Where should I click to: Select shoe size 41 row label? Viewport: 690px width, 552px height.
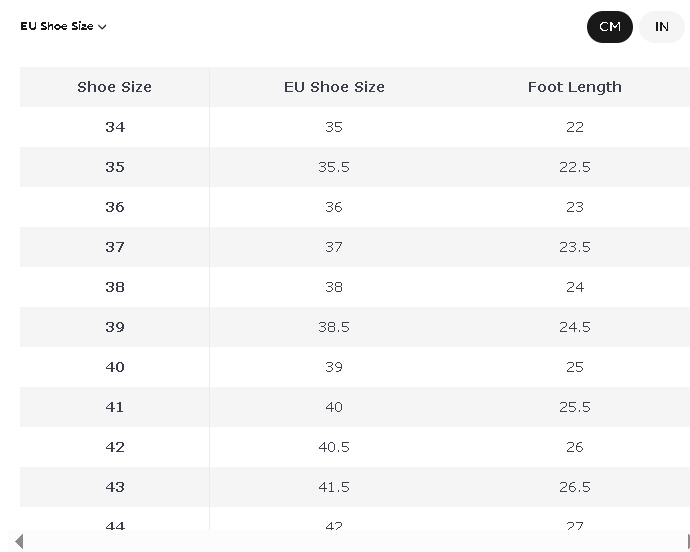(x=114, y=407)
